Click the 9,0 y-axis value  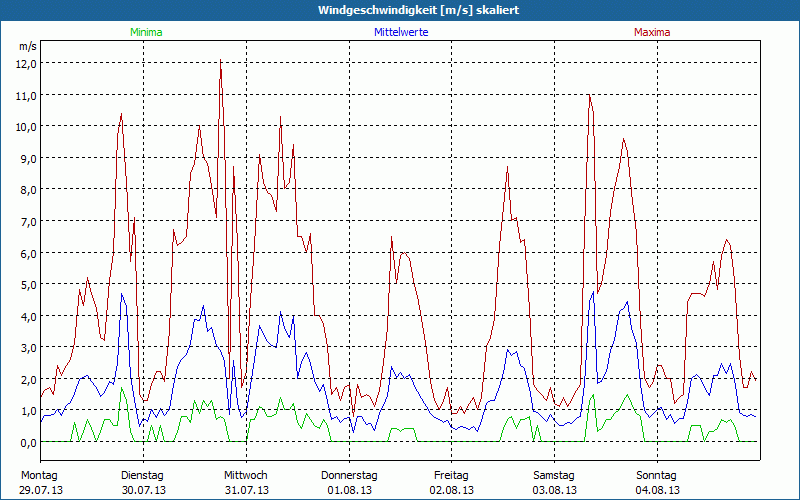coord(26,158)
